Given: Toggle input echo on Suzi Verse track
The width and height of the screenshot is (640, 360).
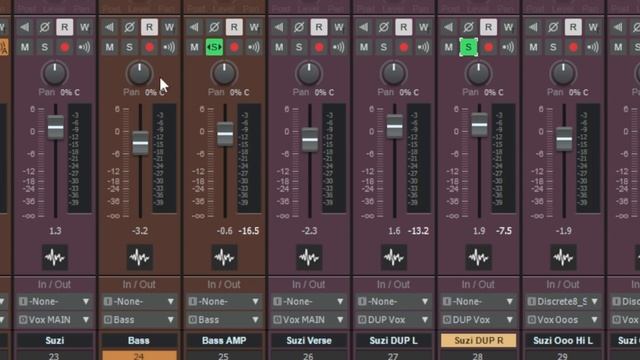Looking at the screenshot, I should pyautogui.click(x=339, y=47).
